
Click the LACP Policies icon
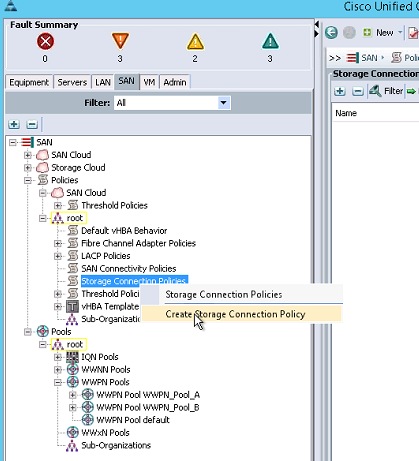point(73,256)
